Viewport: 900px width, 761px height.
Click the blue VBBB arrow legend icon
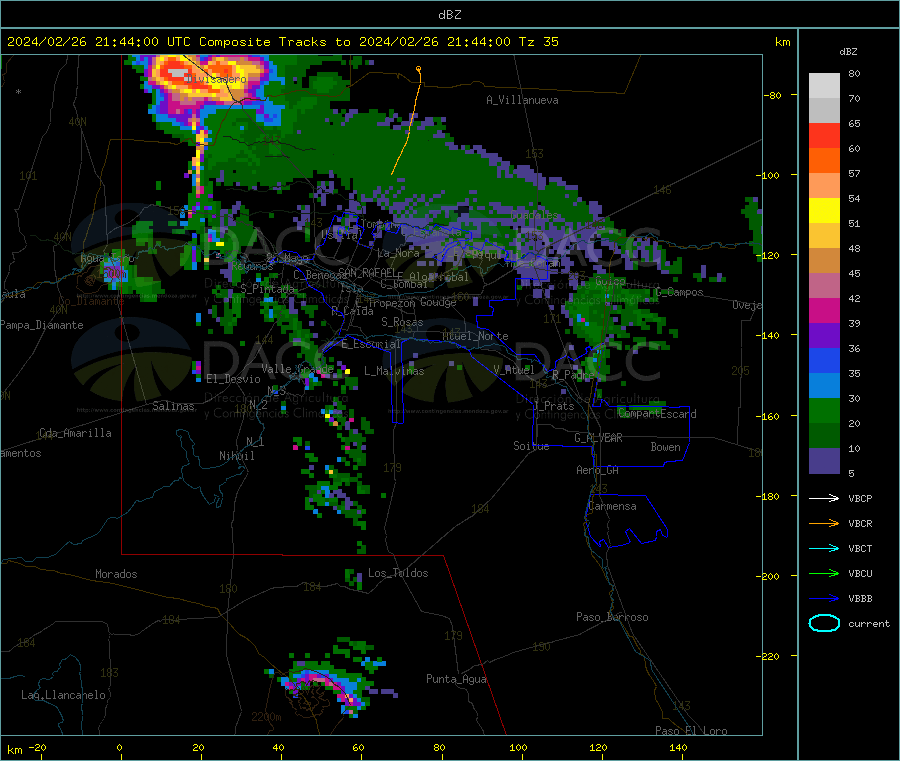pyautogui.click(x=824, y=599)
